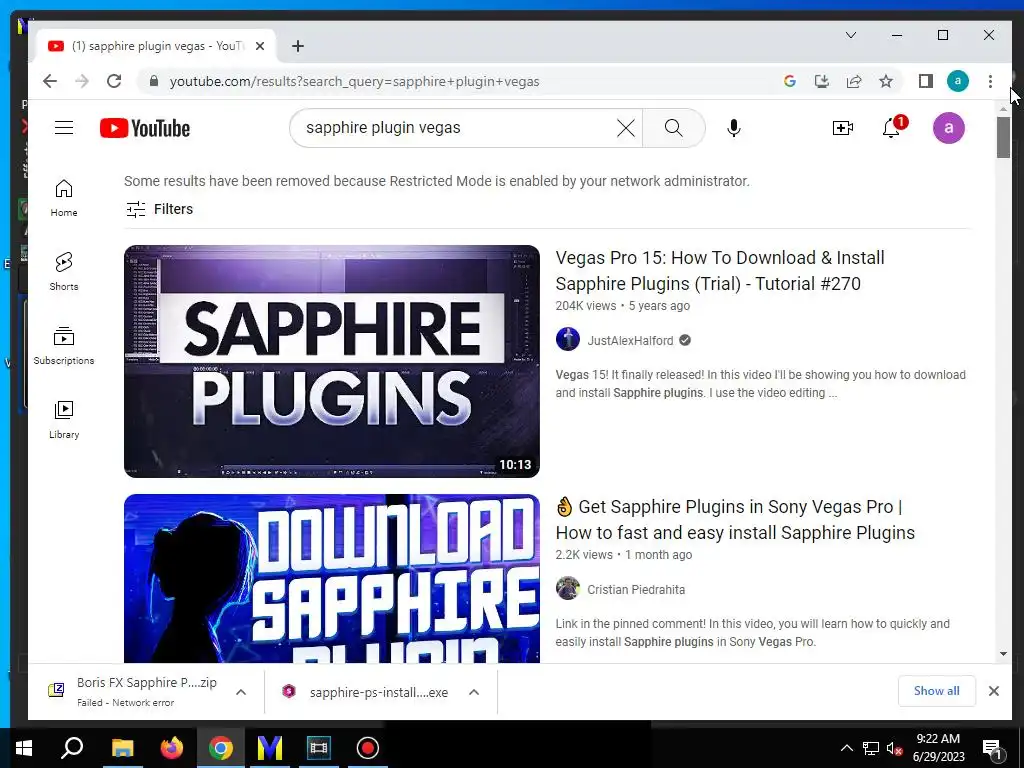Clear the search box with the X

pyautogui.click(x=626, y=128)
